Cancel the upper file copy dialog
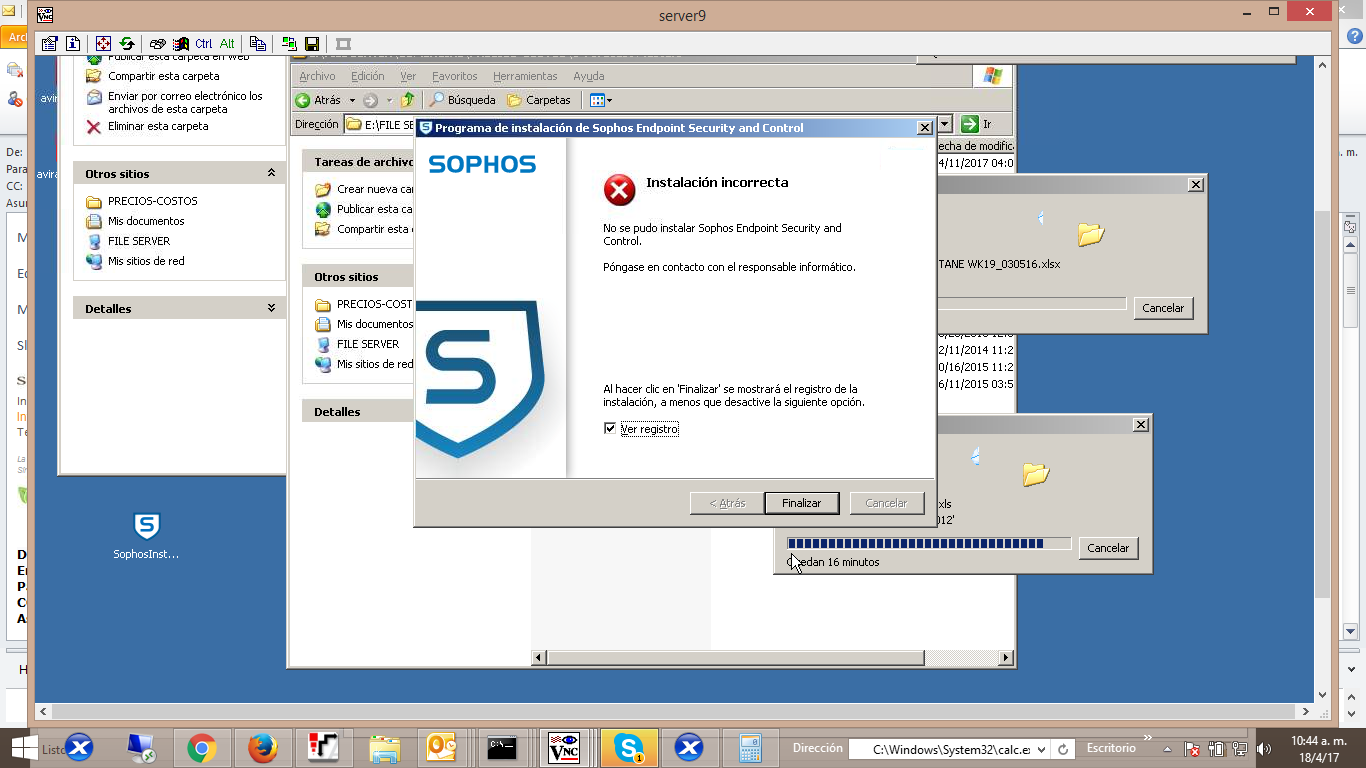Screen dimensions: 1366x768 pyautogui.click(x=1163, y=308)
